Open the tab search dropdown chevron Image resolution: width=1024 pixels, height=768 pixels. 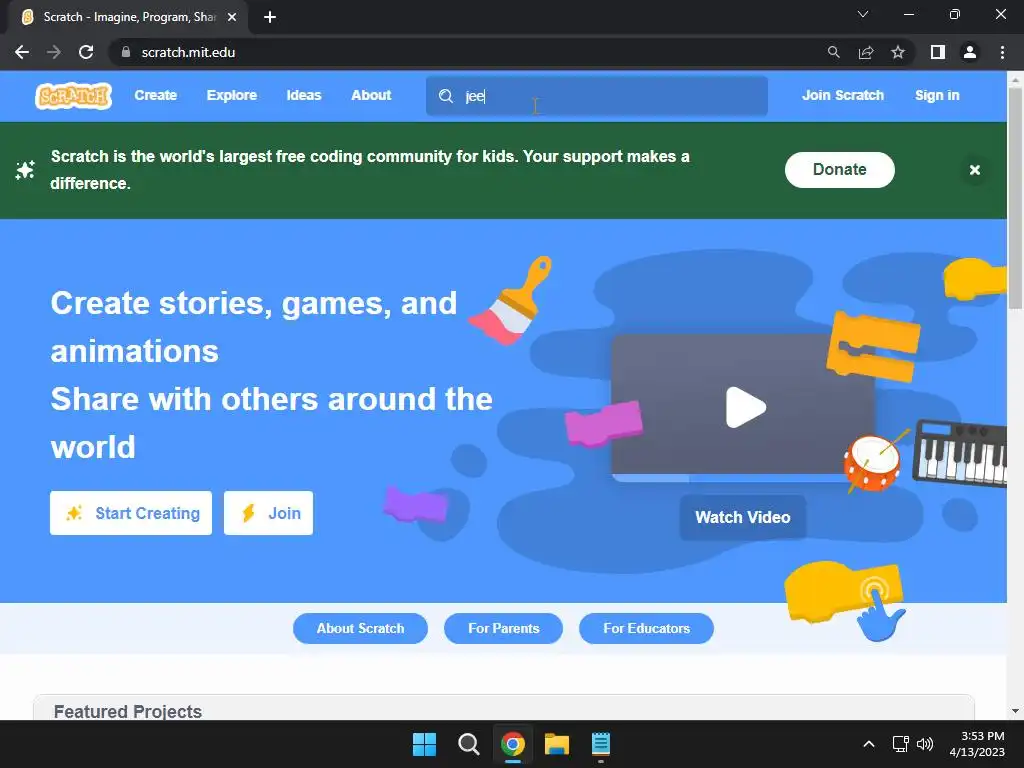[x=863, y=14]
